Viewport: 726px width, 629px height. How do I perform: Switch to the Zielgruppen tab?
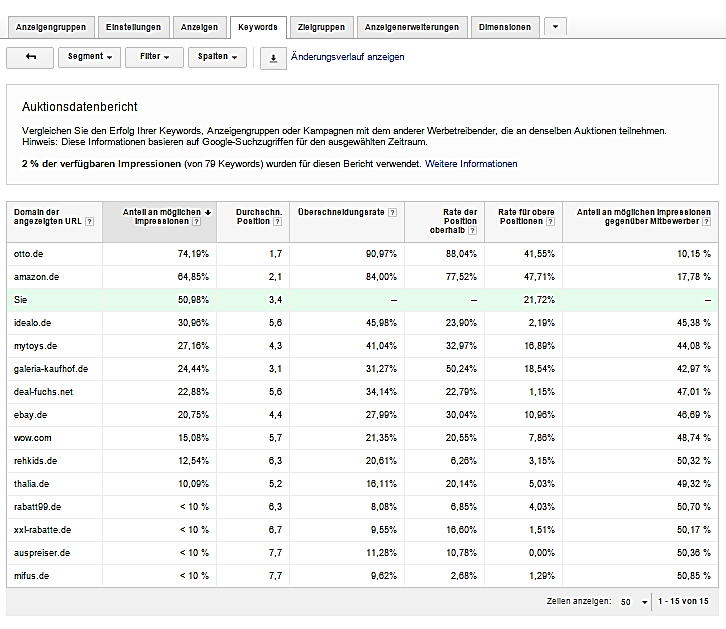pyautogui.click(x=321, y=27)
